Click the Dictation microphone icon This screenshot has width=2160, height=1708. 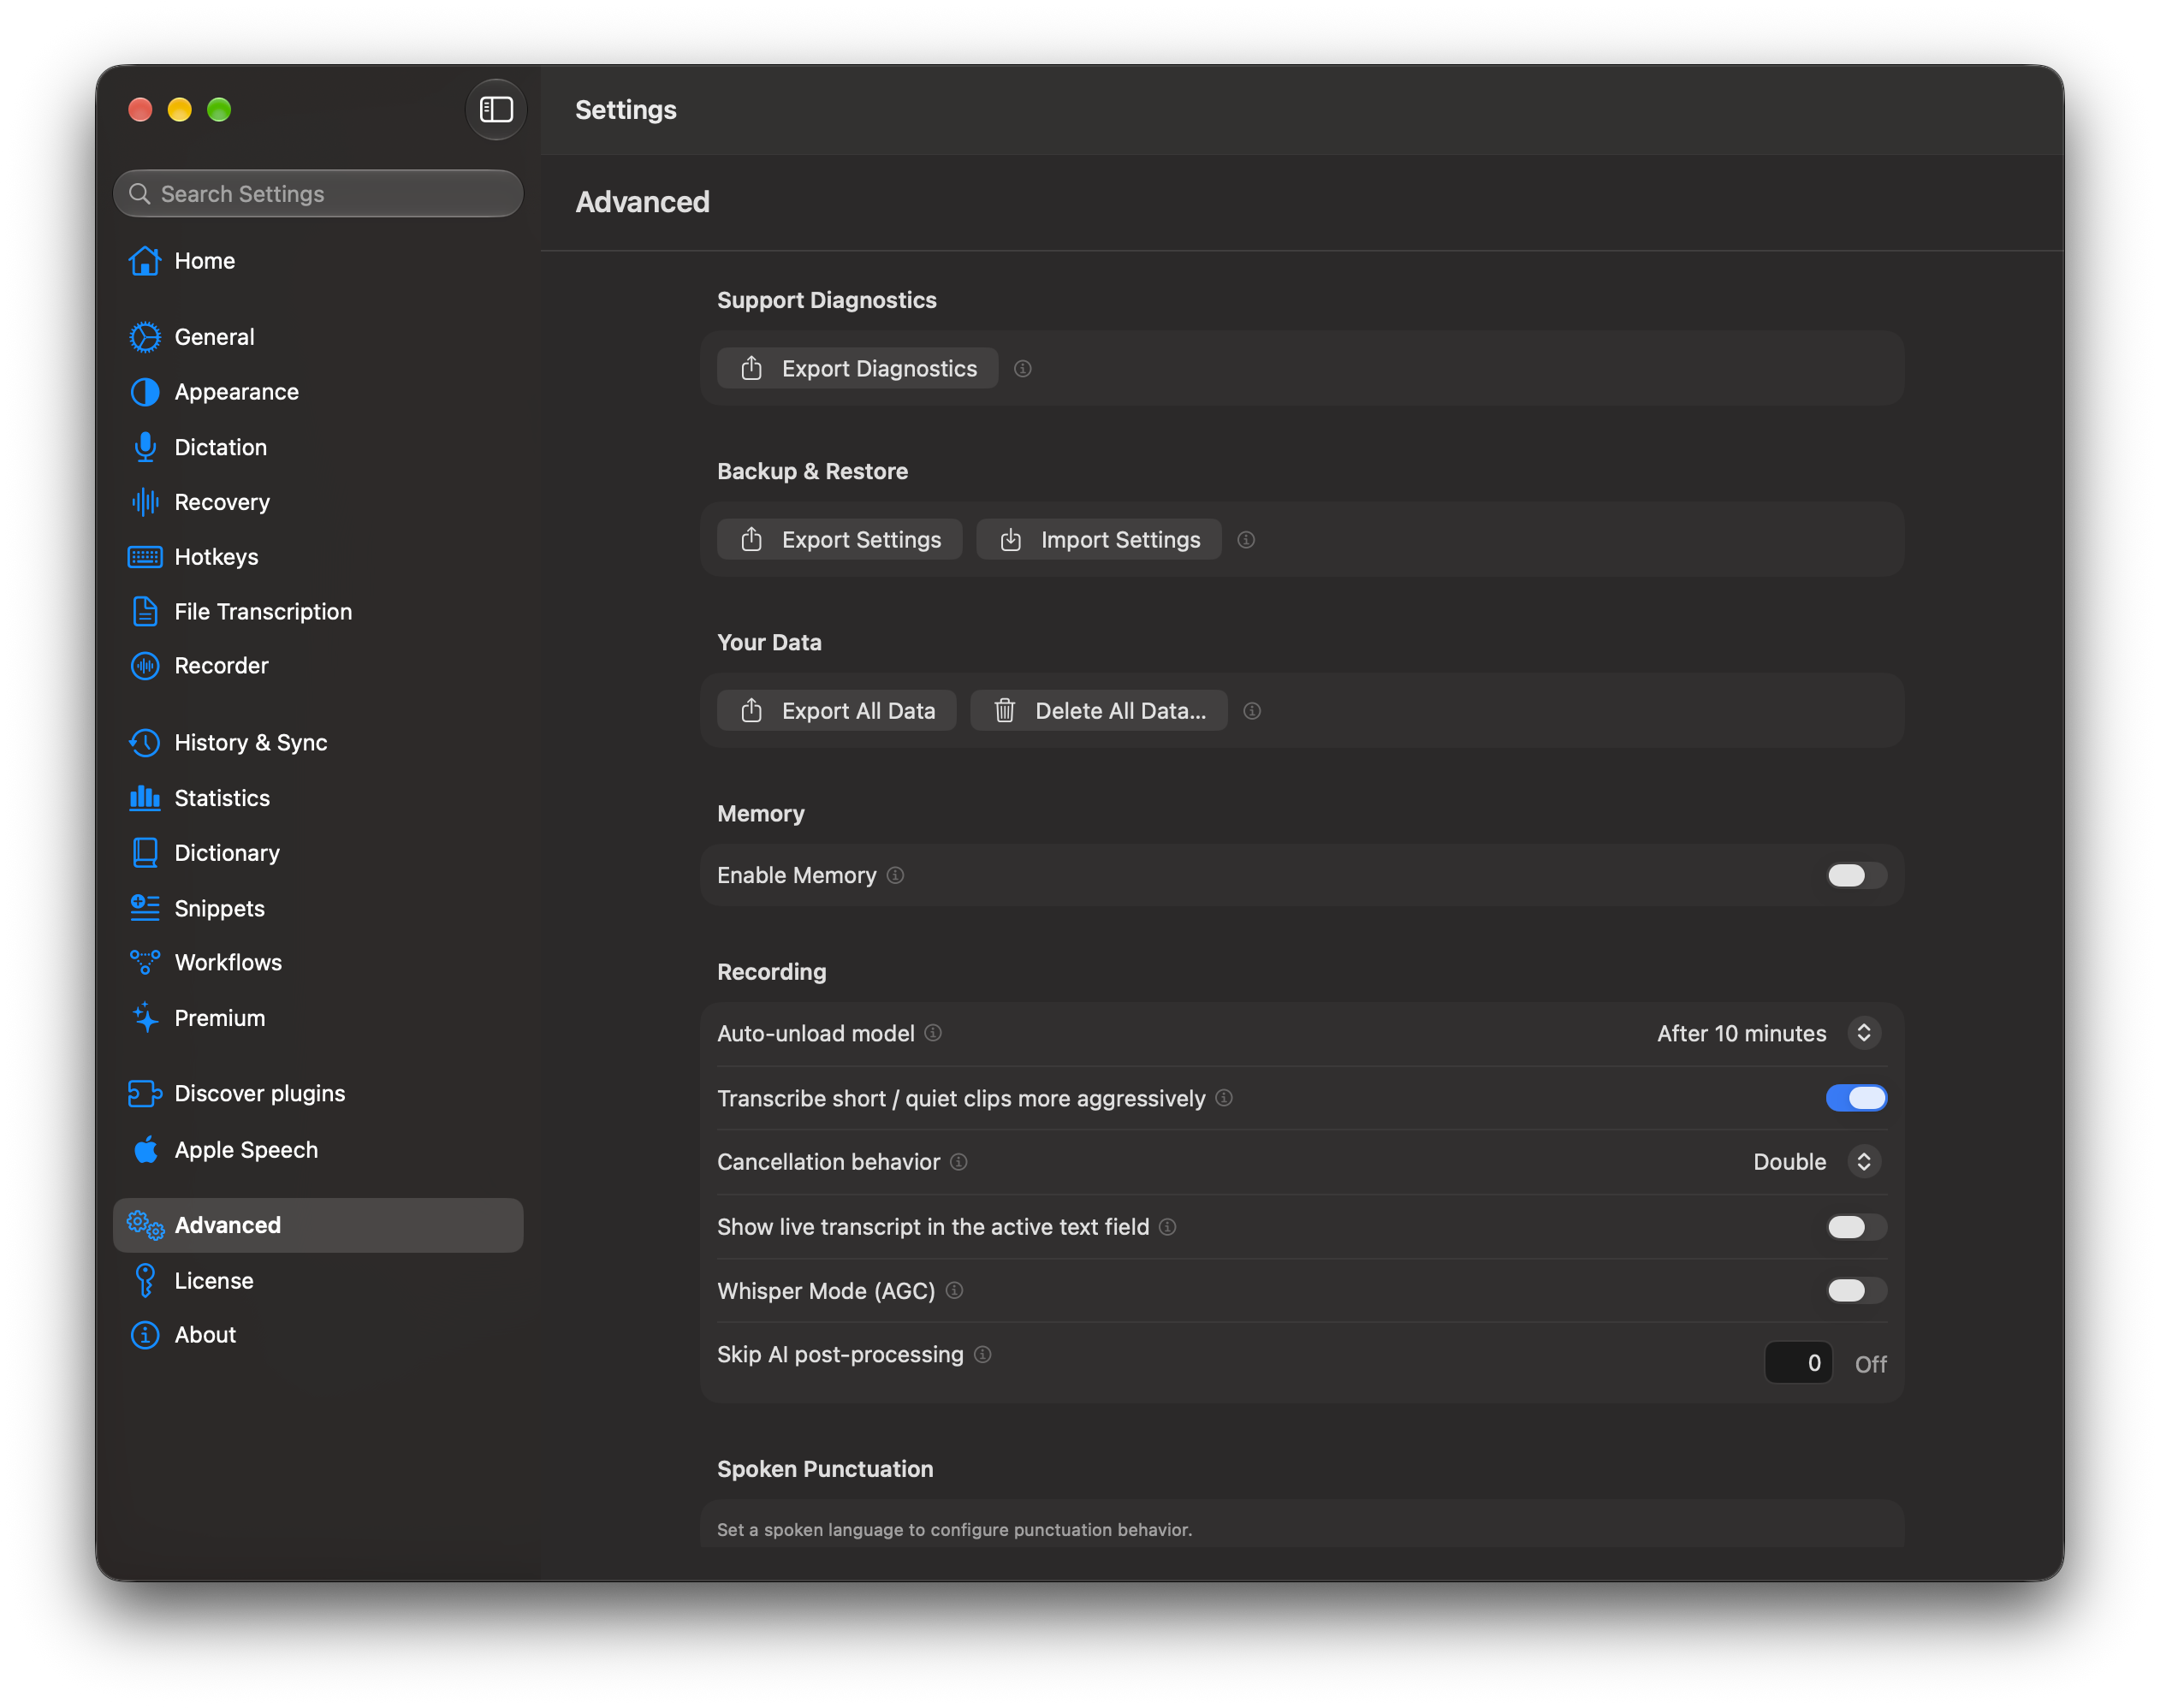pyautogui.click(x=145, y=447)
